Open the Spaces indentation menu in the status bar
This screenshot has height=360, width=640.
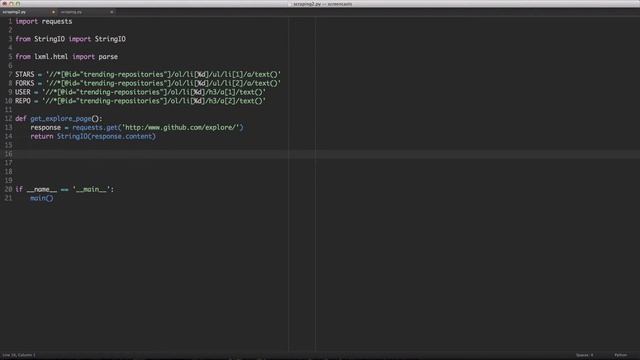584,355
